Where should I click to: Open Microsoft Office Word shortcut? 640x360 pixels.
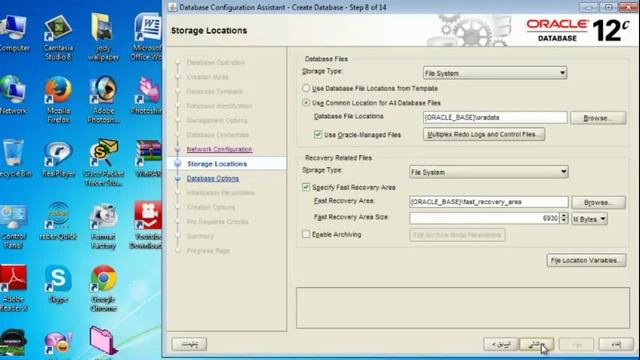point(147,37)
